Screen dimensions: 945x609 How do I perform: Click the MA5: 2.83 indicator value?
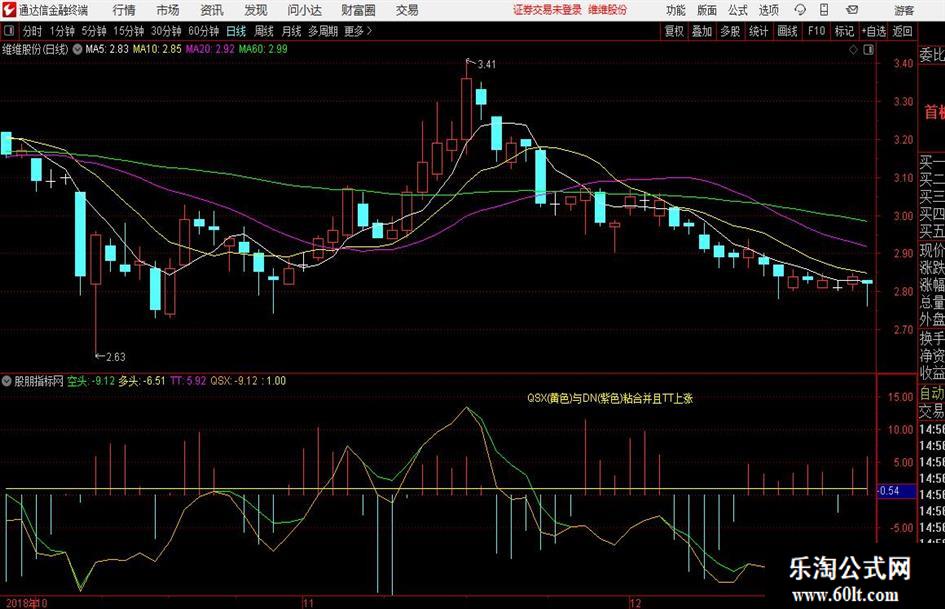pyautogui.click(x=107, y=49)
